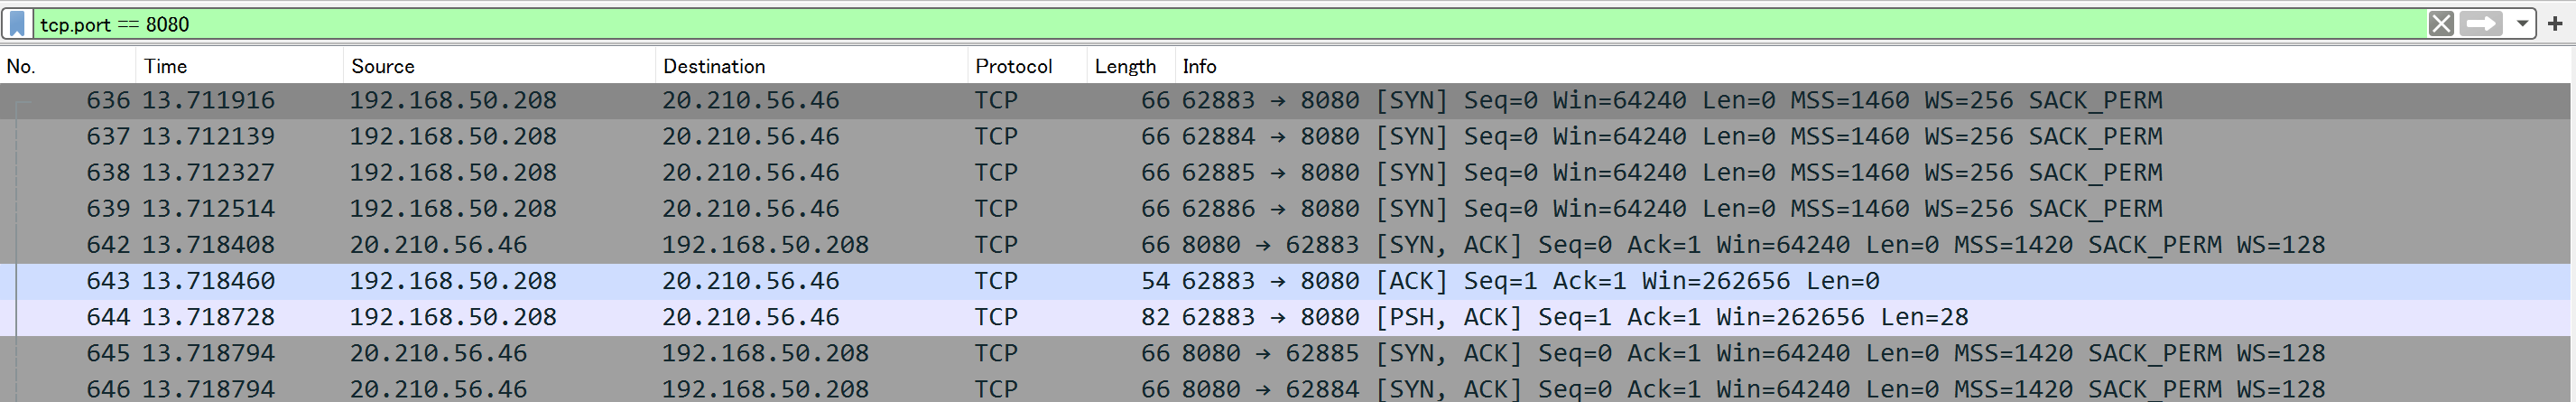
Task: Sort by the Destination column header
Action: (x=811, y=66)
